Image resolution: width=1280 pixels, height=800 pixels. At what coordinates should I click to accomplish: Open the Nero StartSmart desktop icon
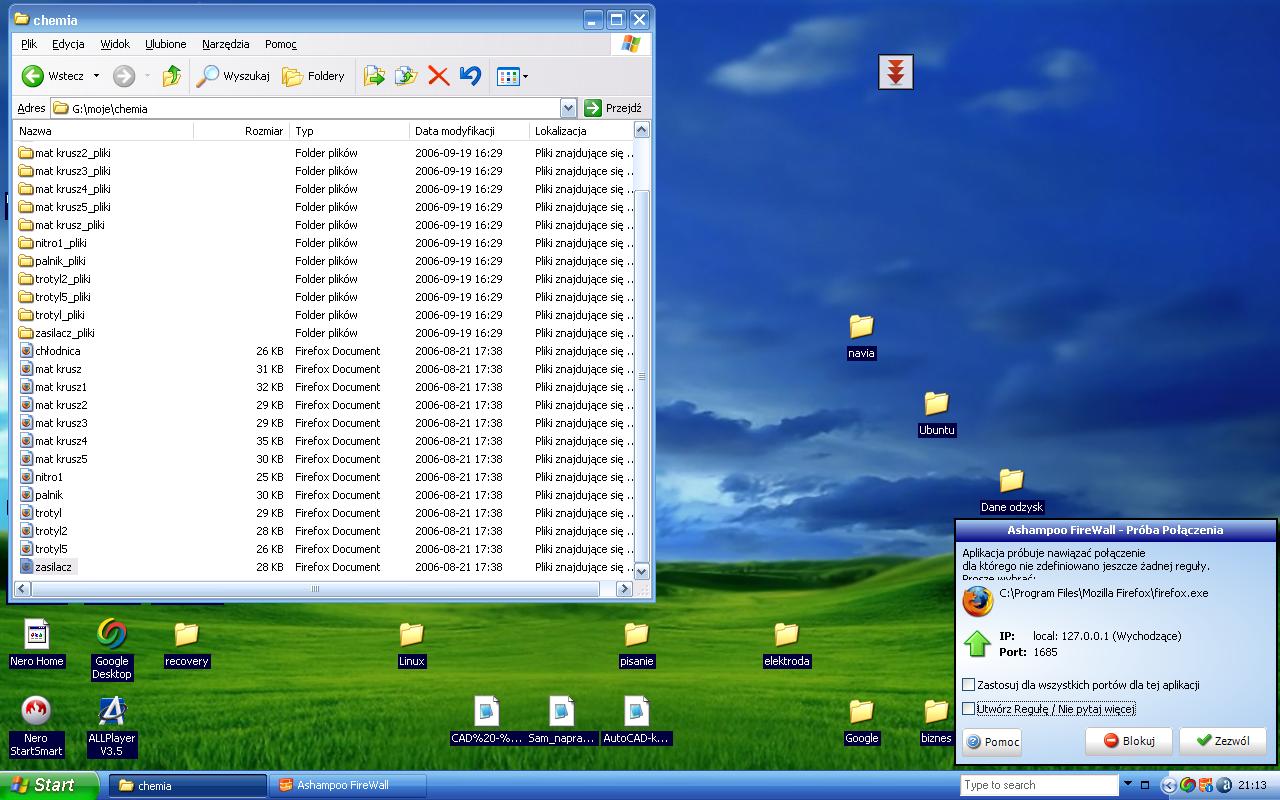tap(36, 726)
